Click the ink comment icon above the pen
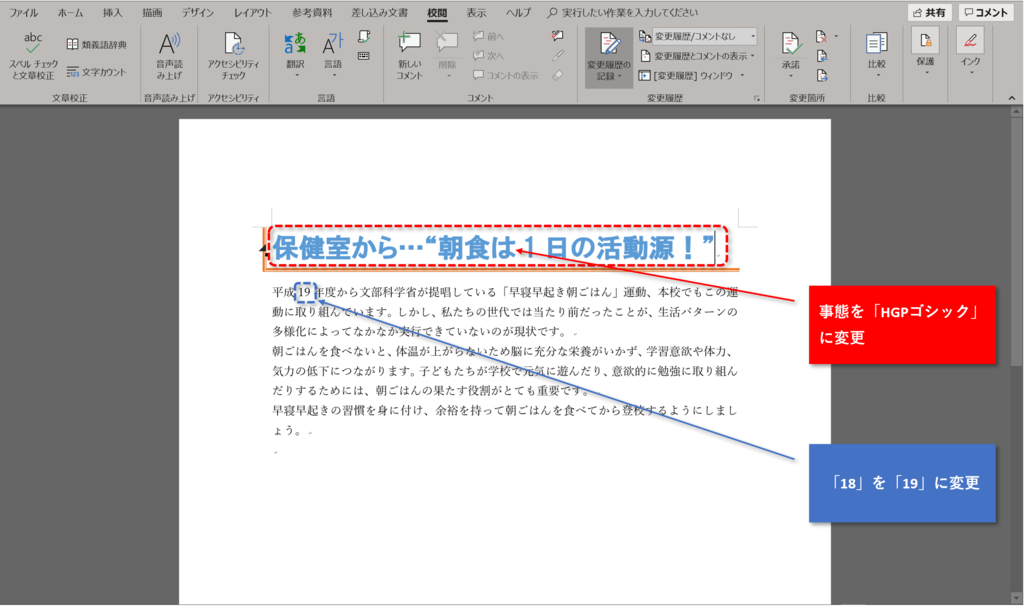This screenshot has height=607, width=1024. [557, 36]
